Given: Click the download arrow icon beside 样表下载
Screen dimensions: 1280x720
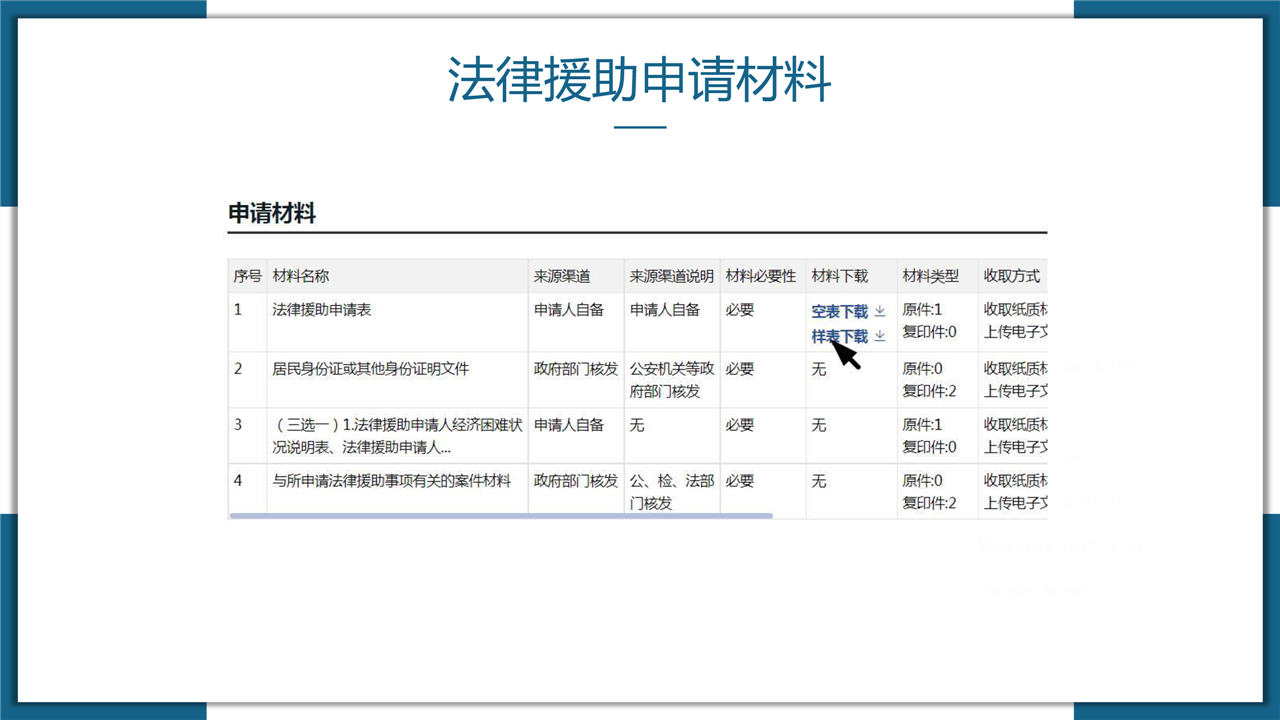Looking at the screenshot, I should coord(880,336).
